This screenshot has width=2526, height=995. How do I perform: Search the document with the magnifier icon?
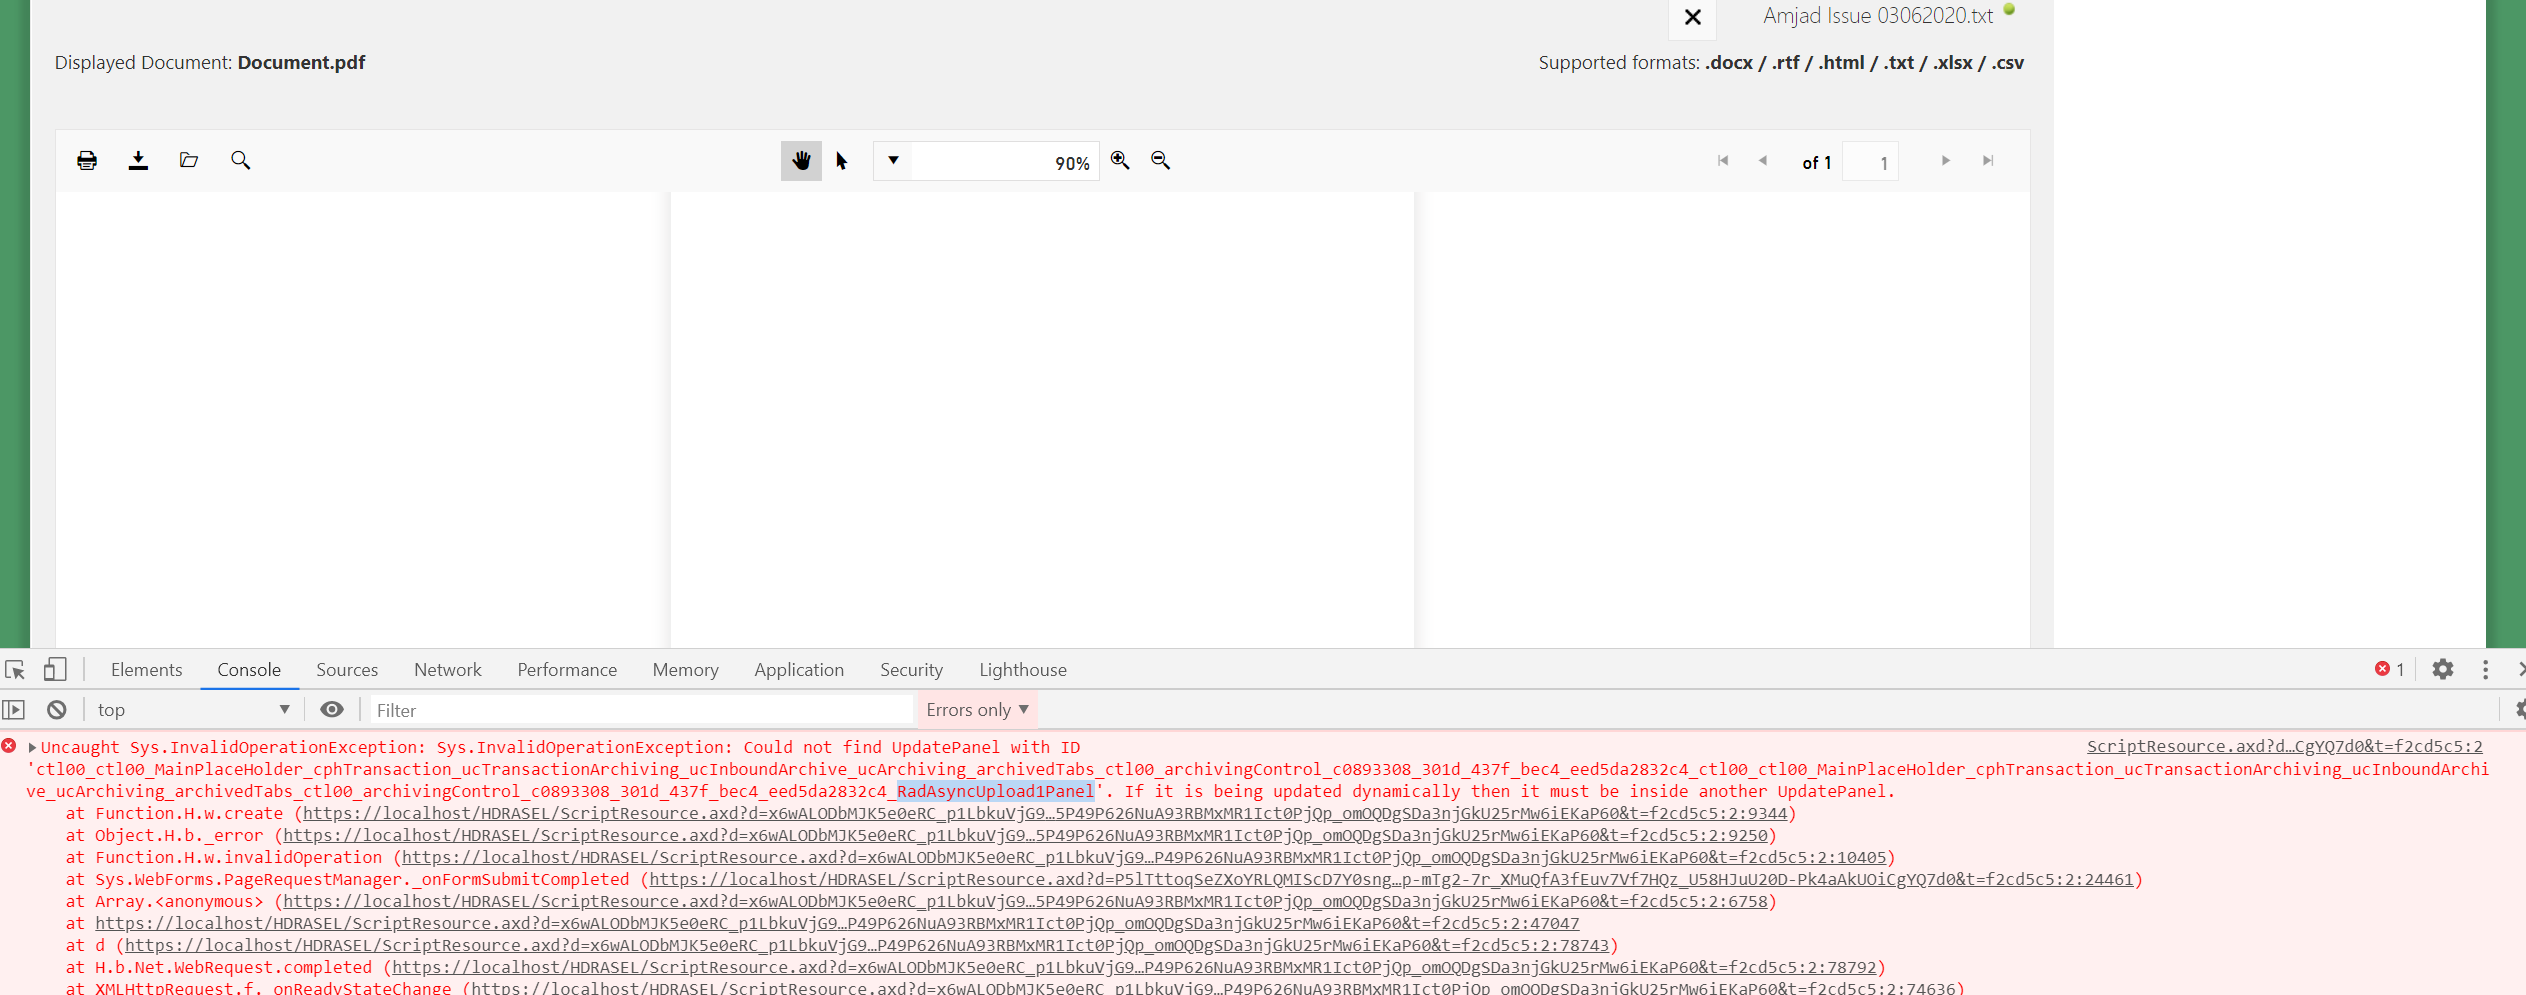point(240,160)
